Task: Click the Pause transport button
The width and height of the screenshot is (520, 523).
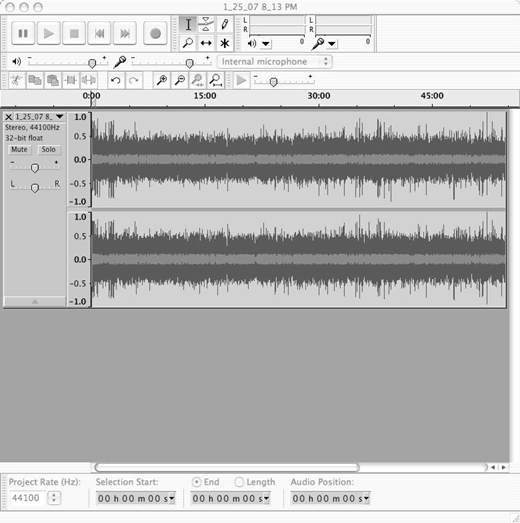Action: click(x=23, y=33)
